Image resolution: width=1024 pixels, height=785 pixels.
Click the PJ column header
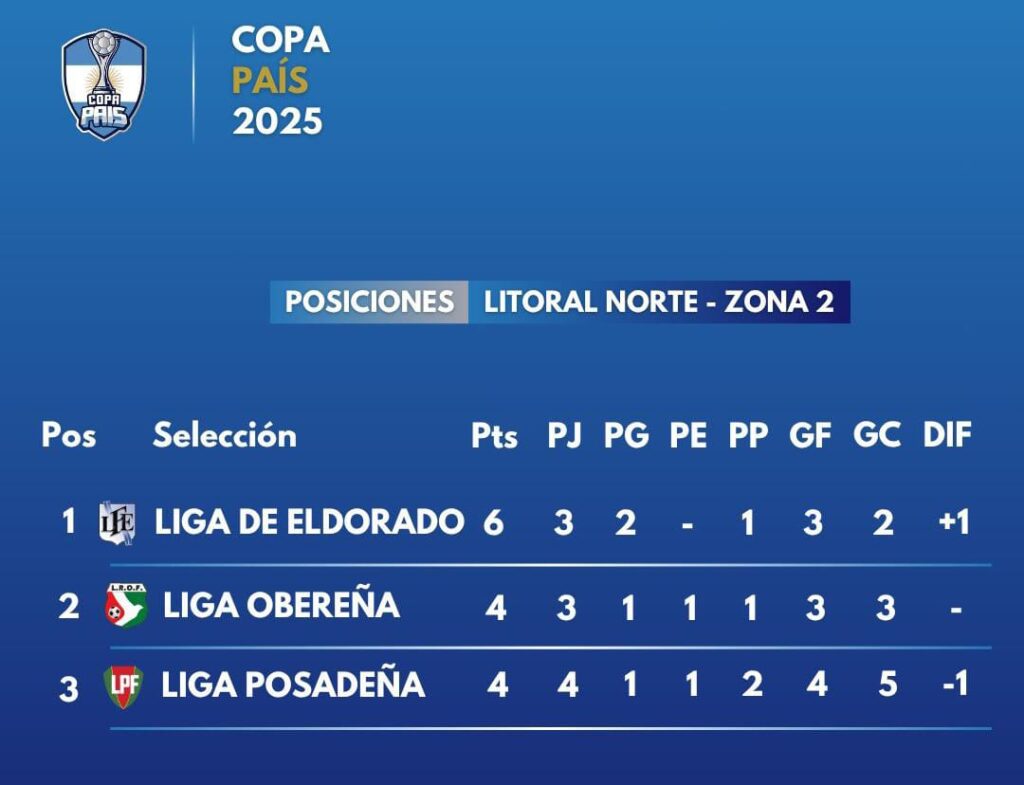565,436
